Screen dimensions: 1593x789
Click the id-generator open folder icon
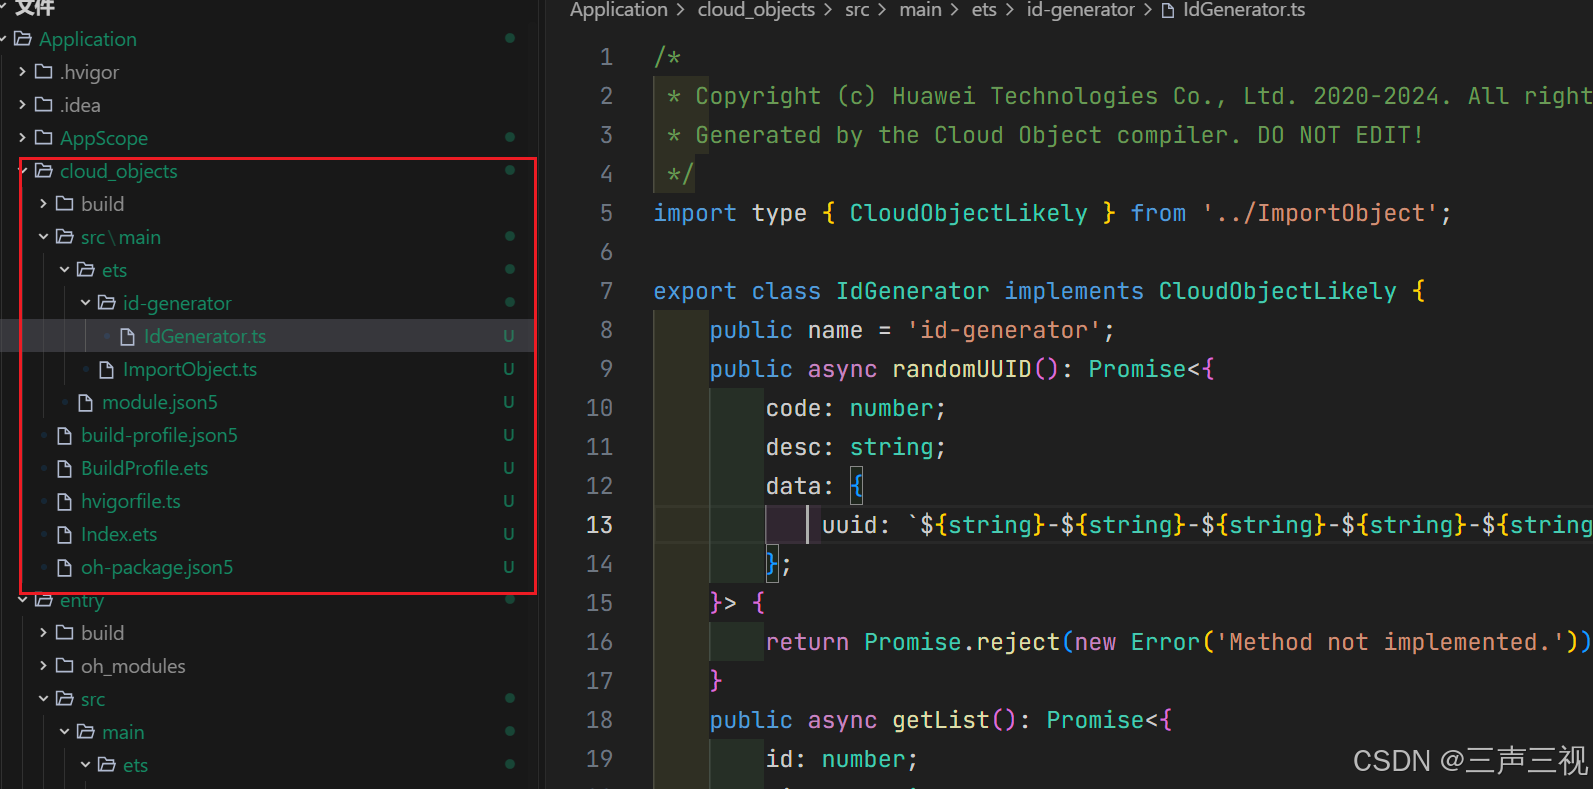[107, 303]
